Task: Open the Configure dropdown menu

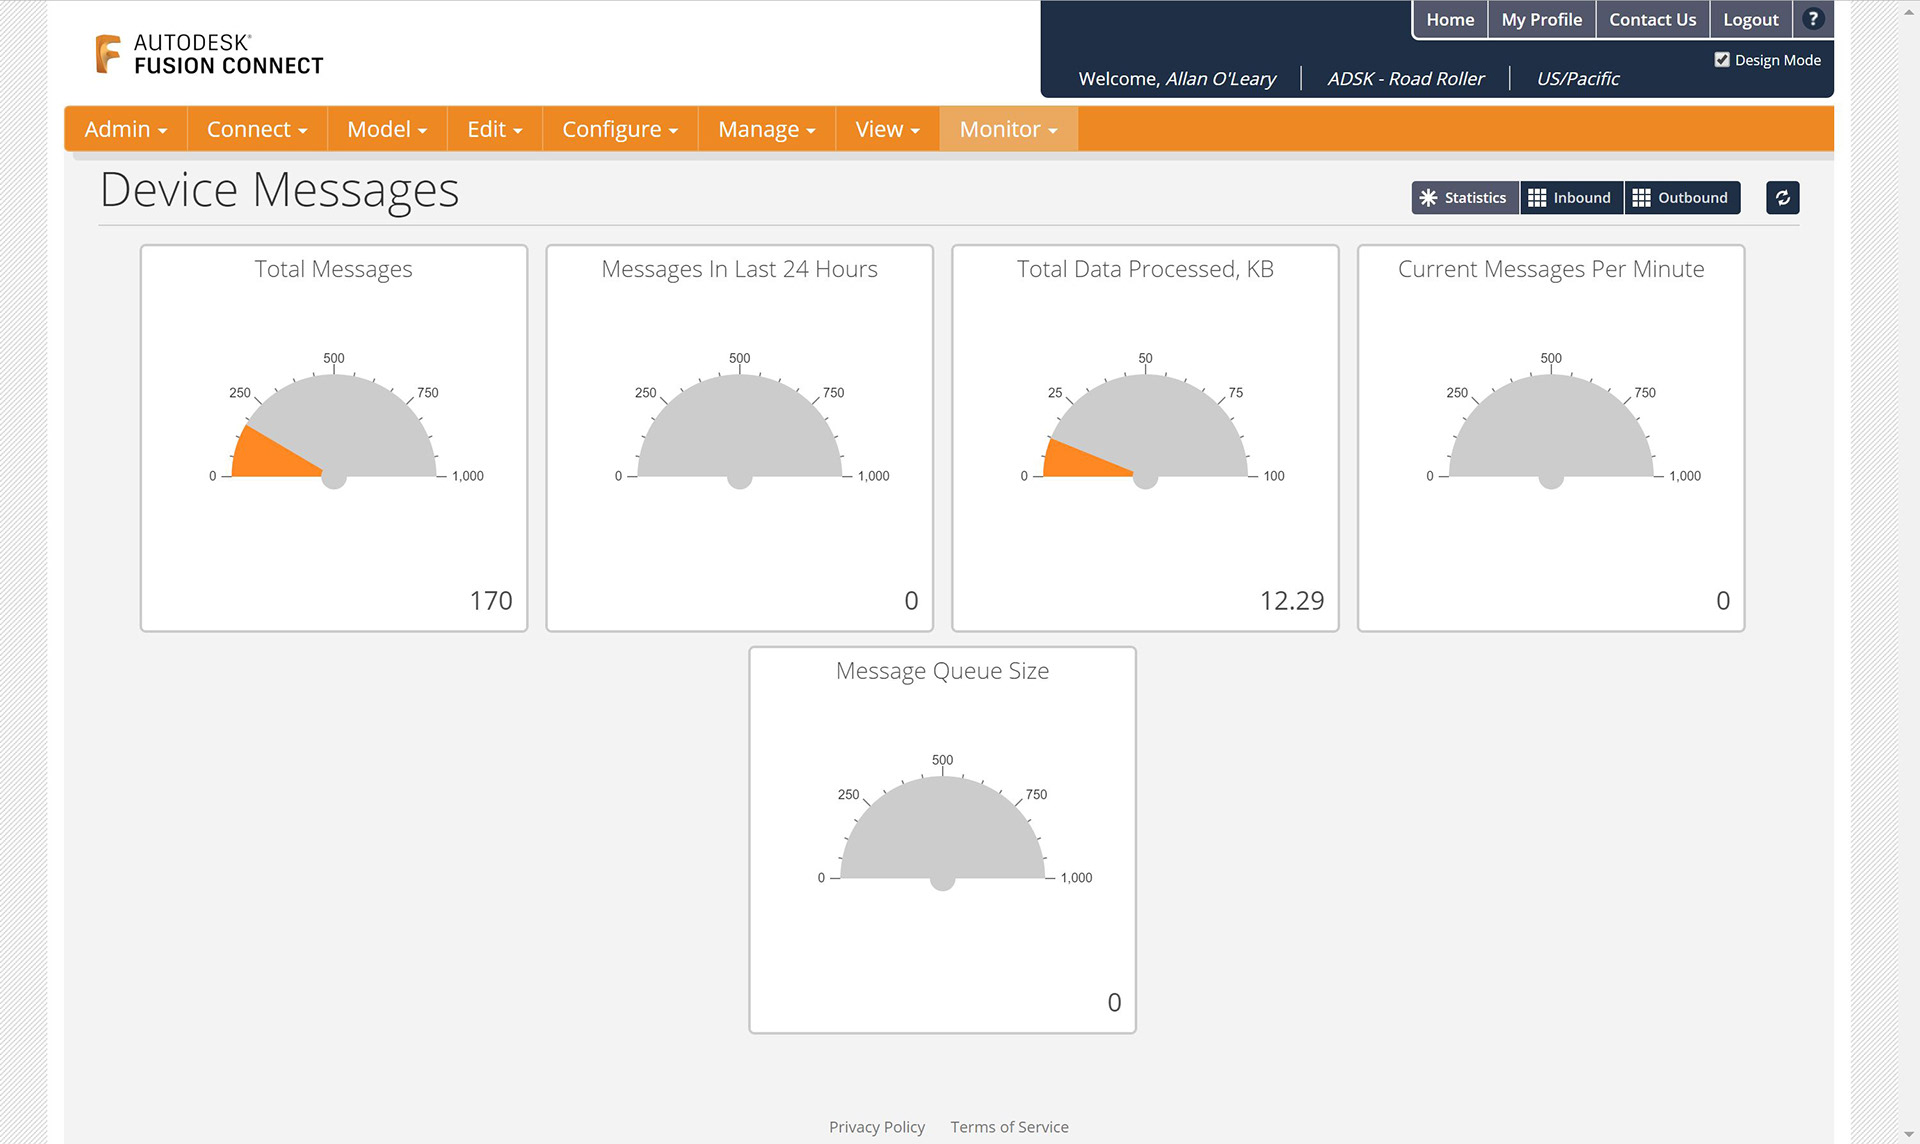Action: point(619,129)
